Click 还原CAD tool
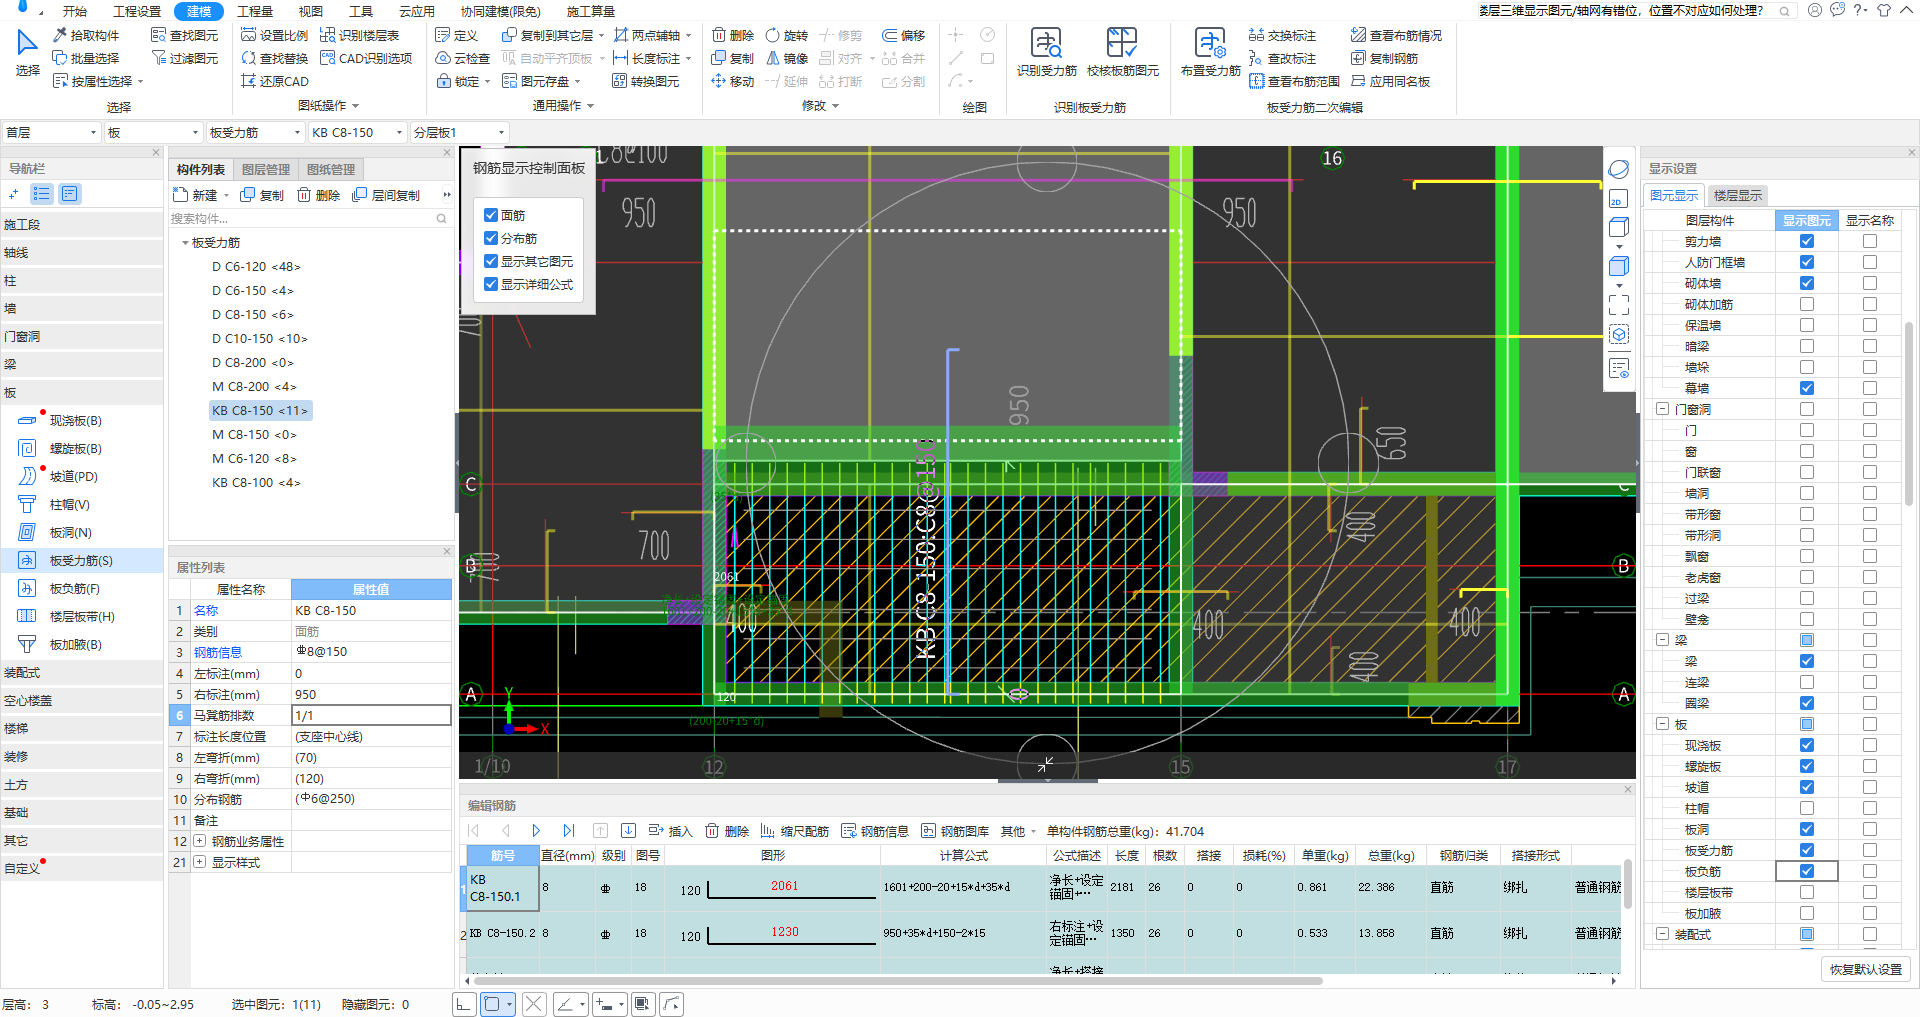 pyautogui.click(x=275, y=81)
